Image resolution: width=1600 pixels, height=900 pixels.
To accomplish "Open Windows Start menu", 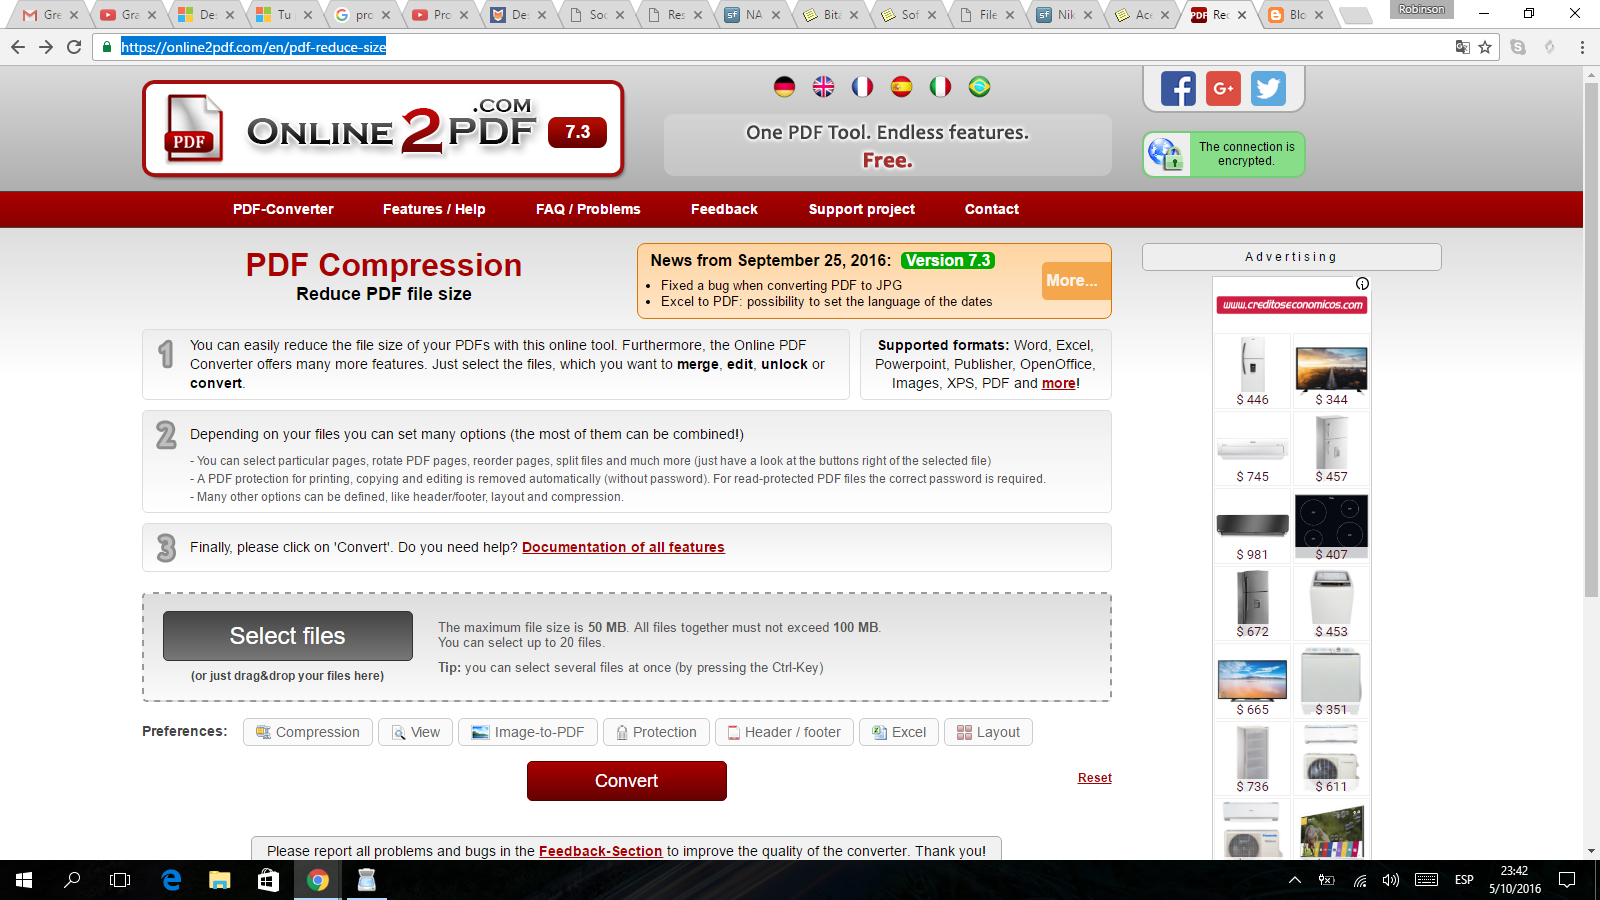I will click(24, 880).
